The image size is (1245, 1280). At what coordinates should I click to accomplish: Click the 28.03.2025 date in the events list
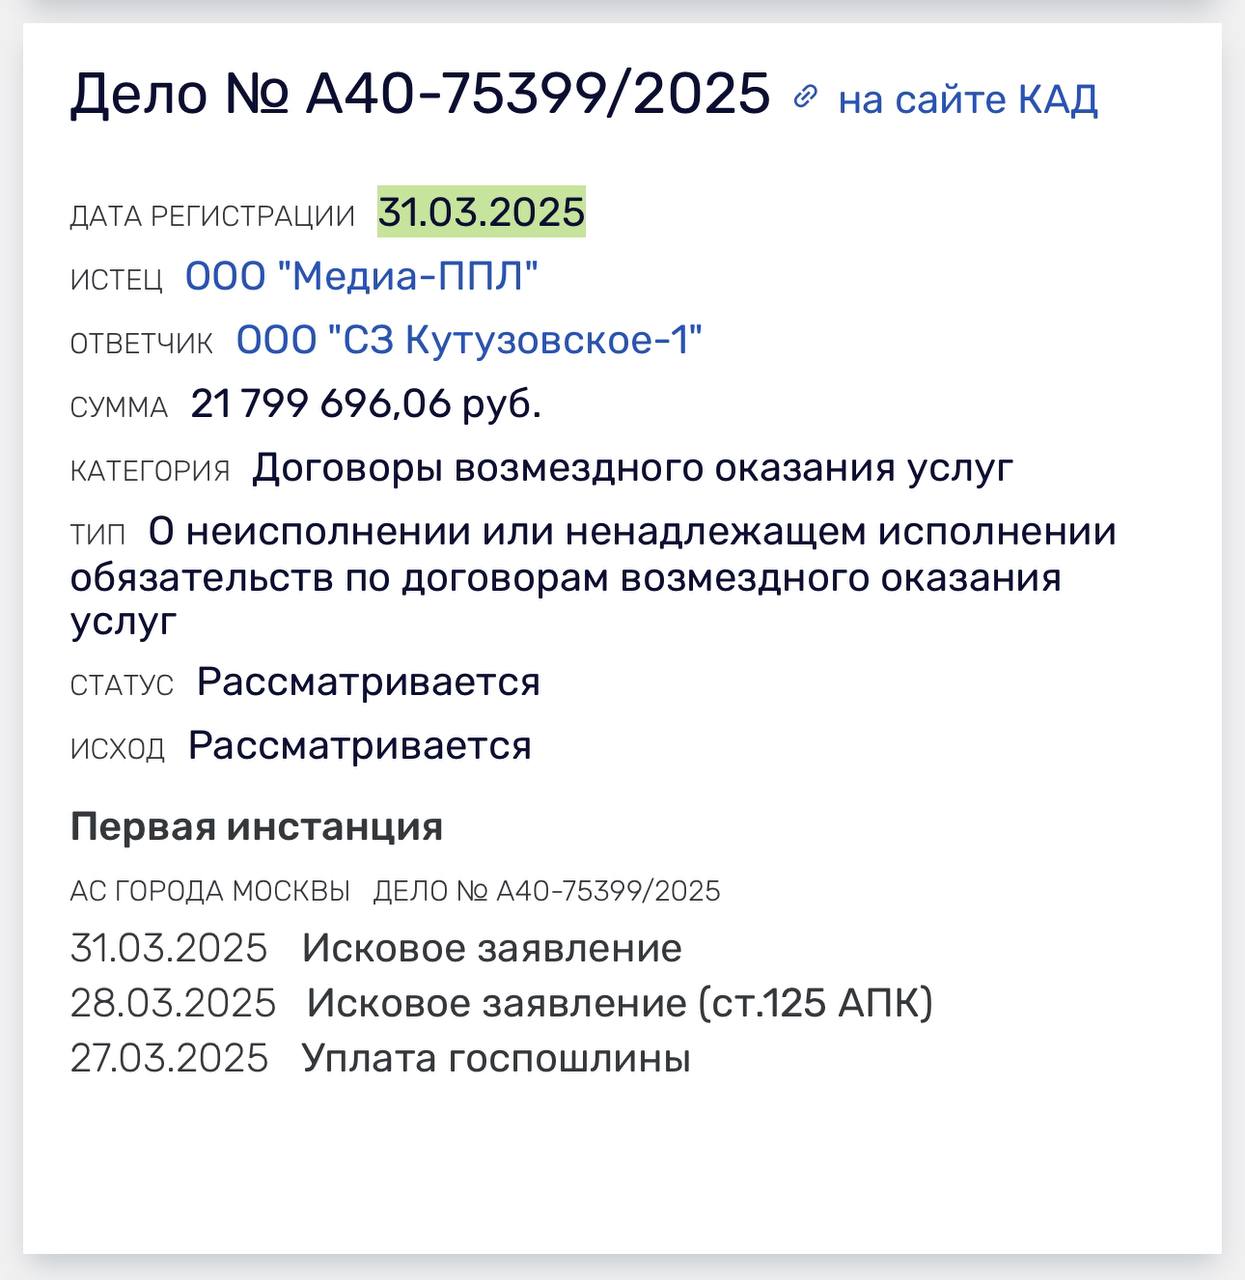(173, 1002)
